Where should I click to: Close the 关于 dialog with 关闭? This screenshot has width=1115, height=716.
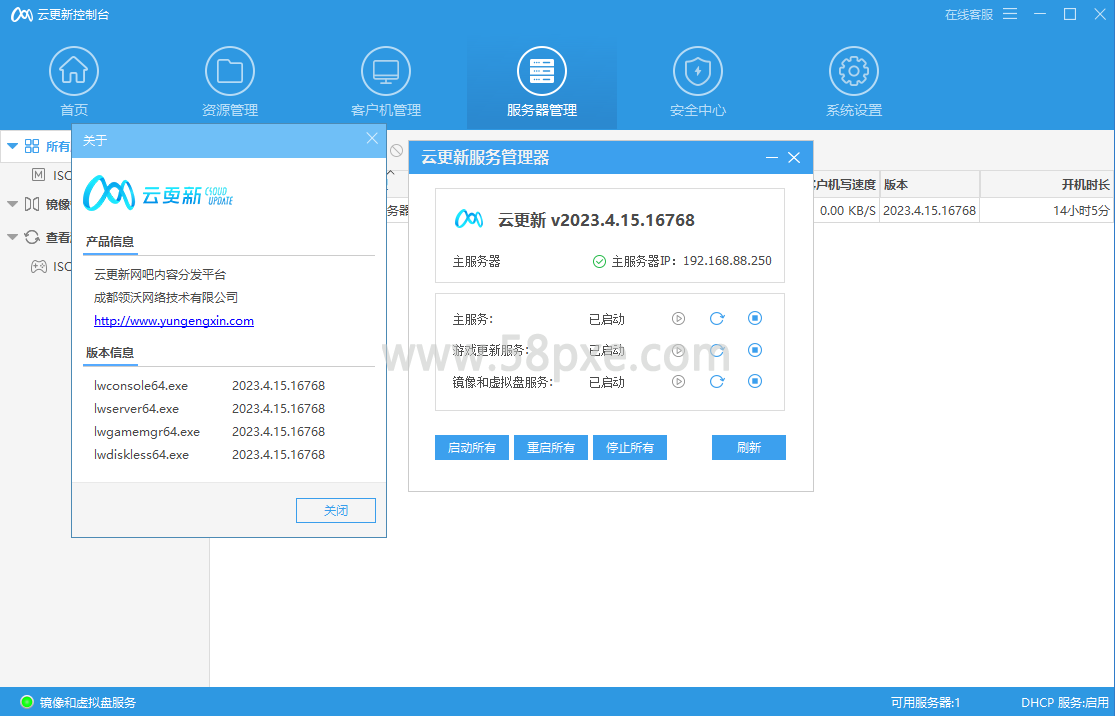coord(336,511)
